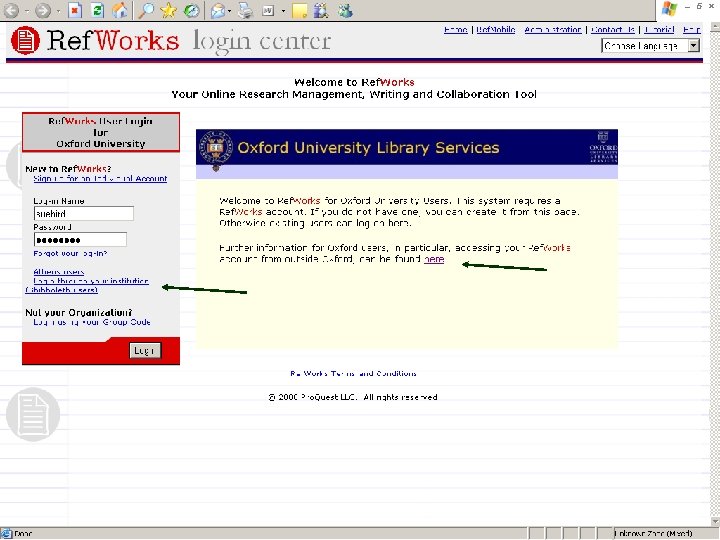Click the Unknown Zone (Mixed) status entry
Viewport: 720px width, 540px height.
653,534
